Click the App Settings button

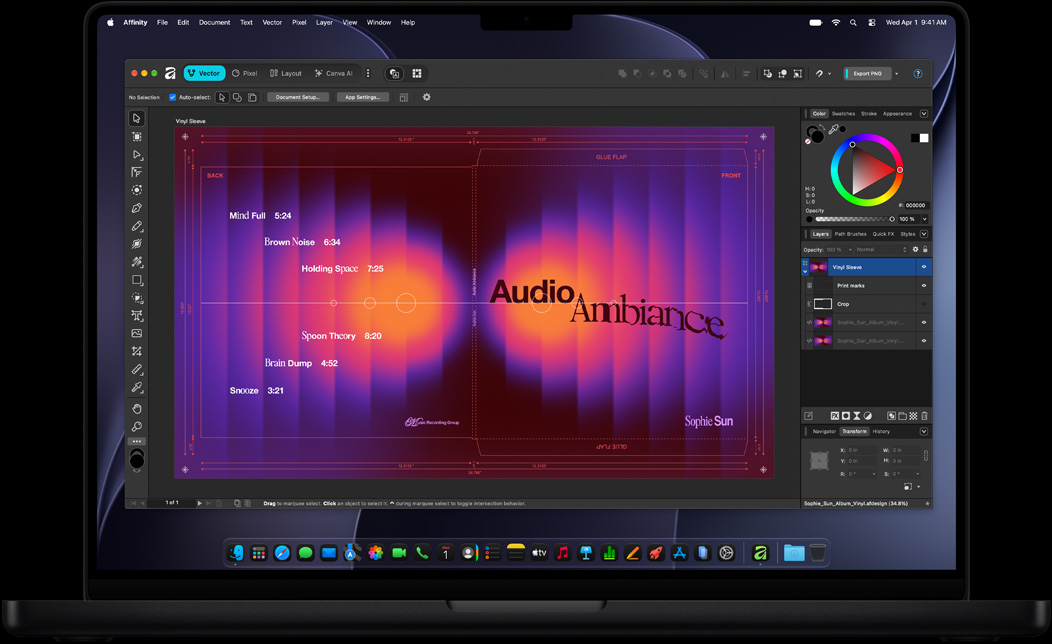pyautogui.click(x=362, y=97)
